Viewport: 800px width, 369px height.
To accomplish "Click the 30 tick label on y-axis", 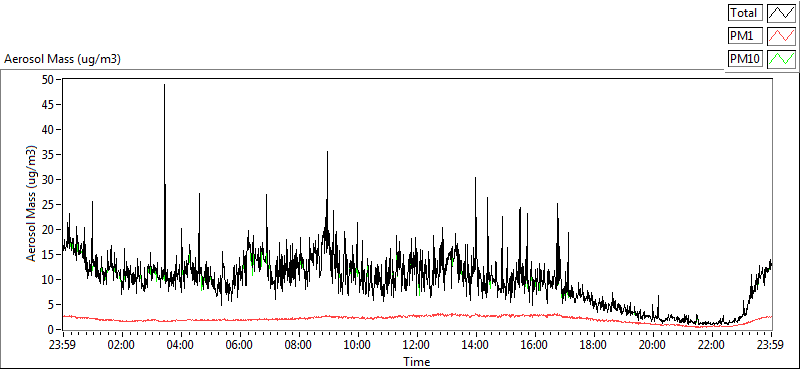I will (47, 180).
